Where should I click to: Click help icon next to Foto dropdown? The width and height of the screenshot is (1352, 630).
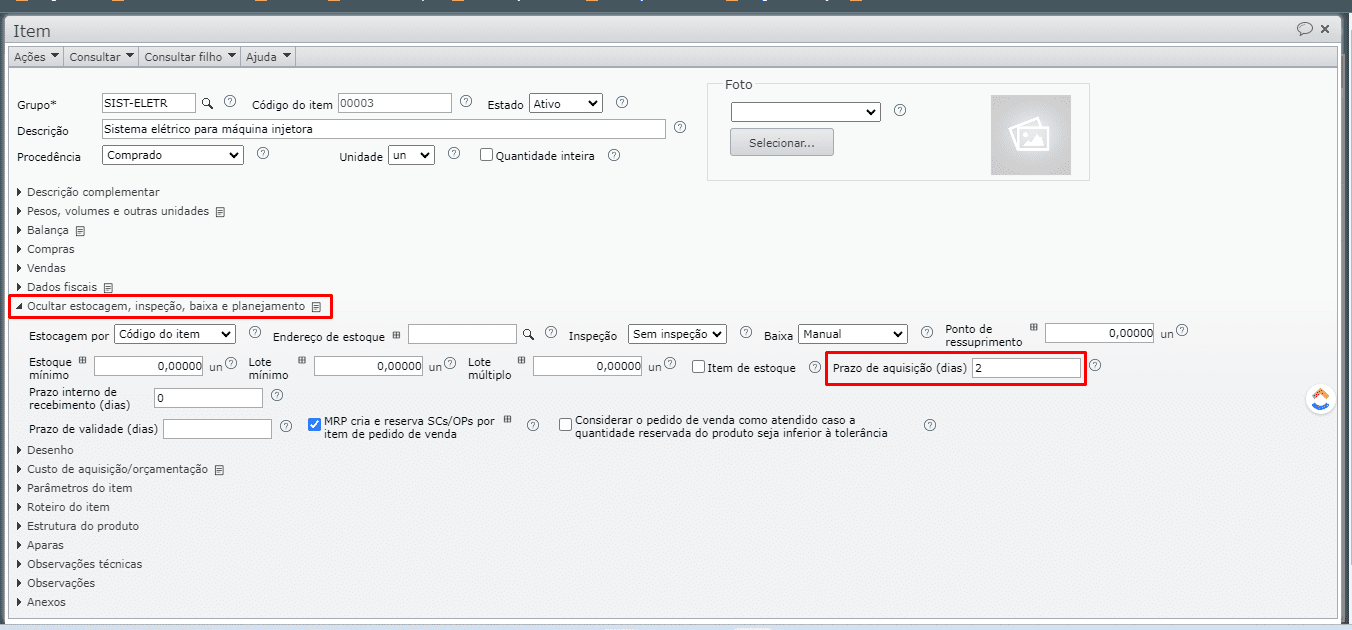[x=900, y=110]
